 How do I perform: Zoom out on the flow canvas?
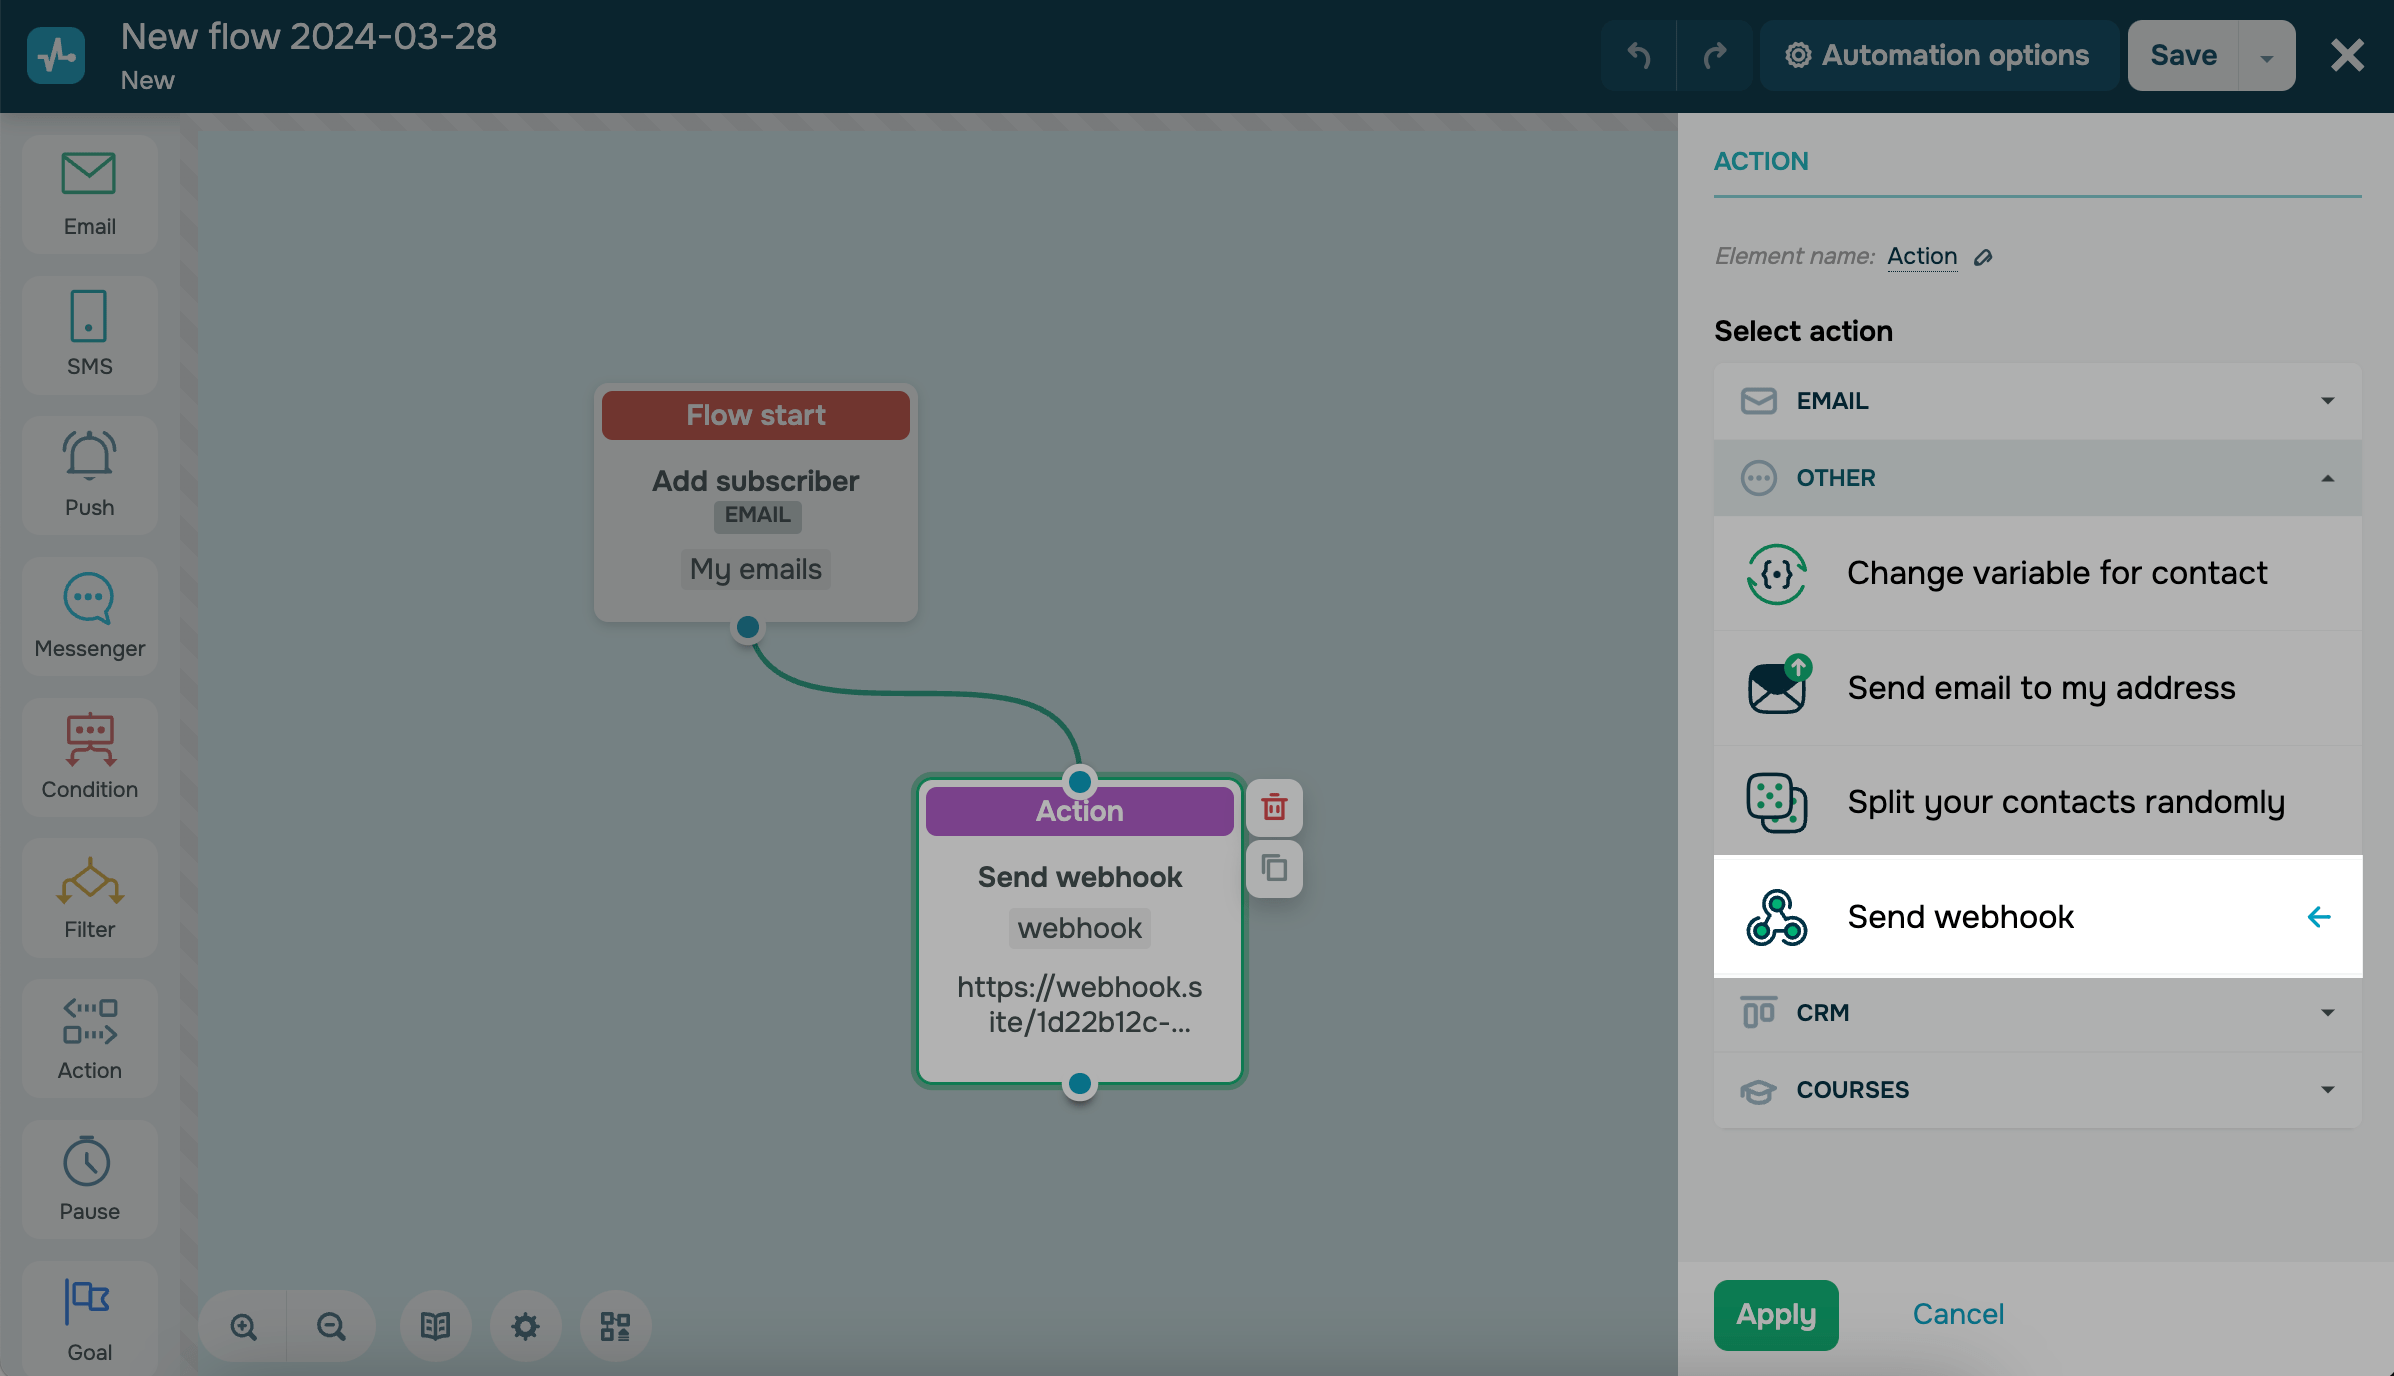[x=331, y=1326]
